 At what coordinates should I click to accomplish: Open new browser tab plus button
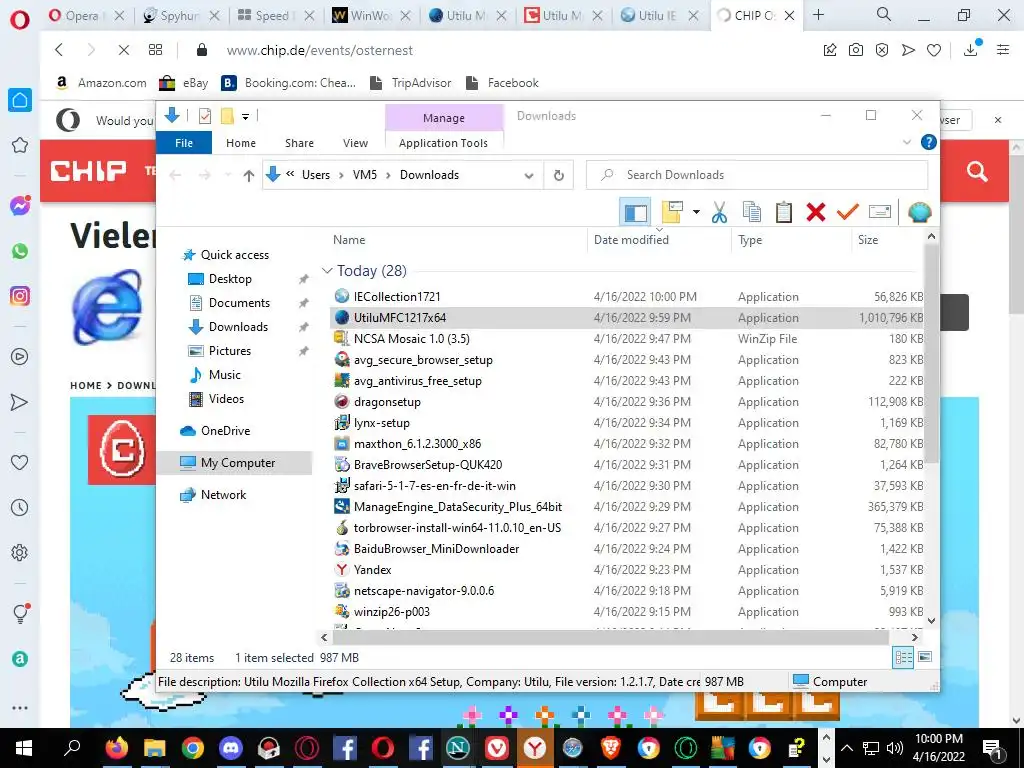point(818,15)
